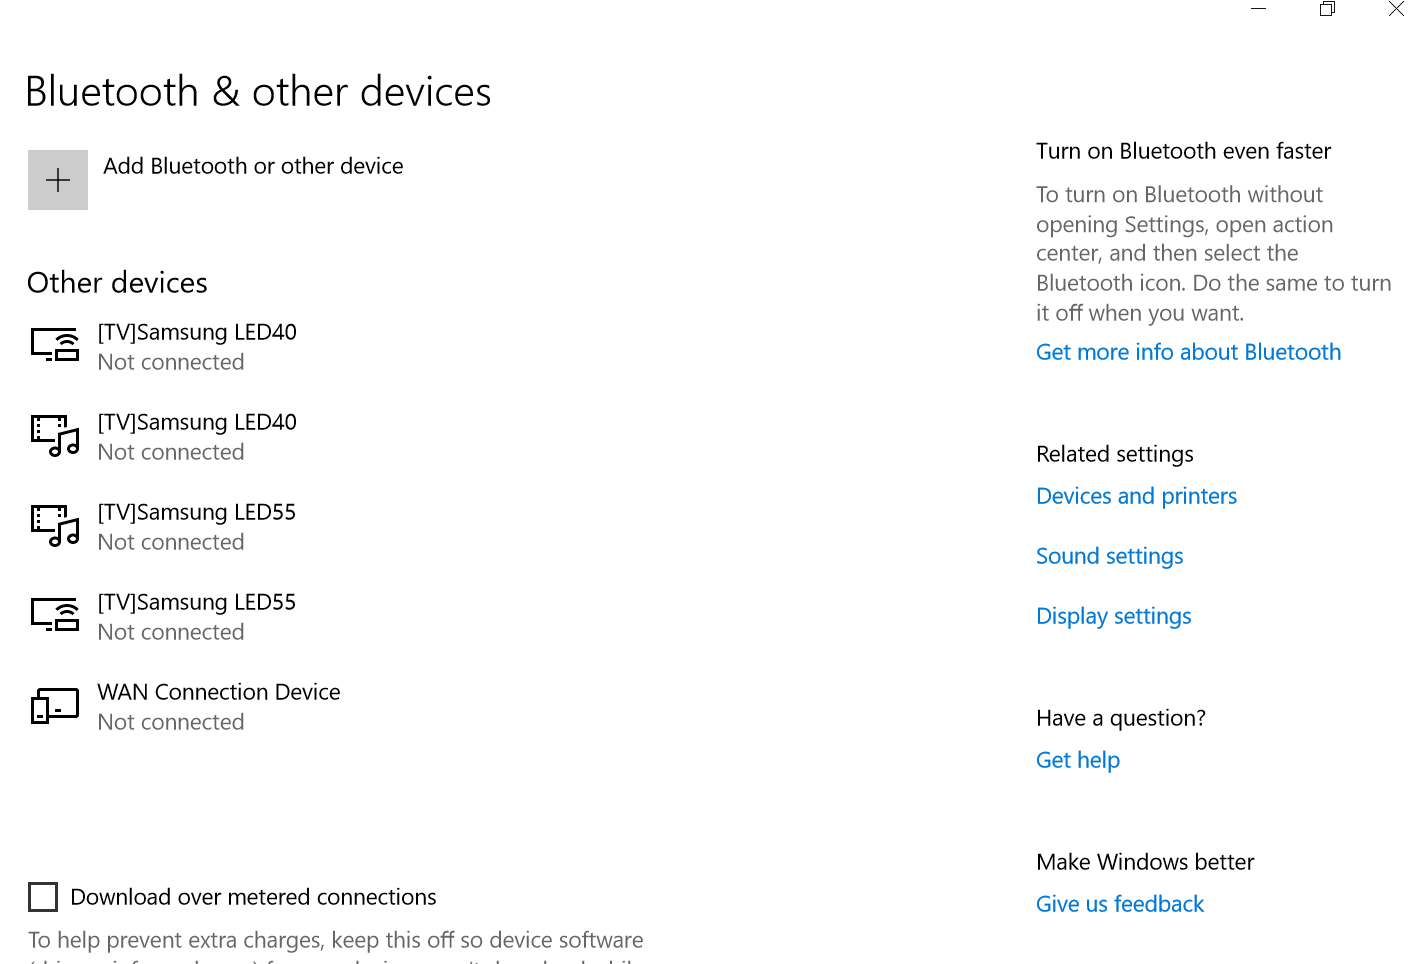
Task: Click the audio icon for second [TV]Samsung LED40
Action: pos(55,434)
